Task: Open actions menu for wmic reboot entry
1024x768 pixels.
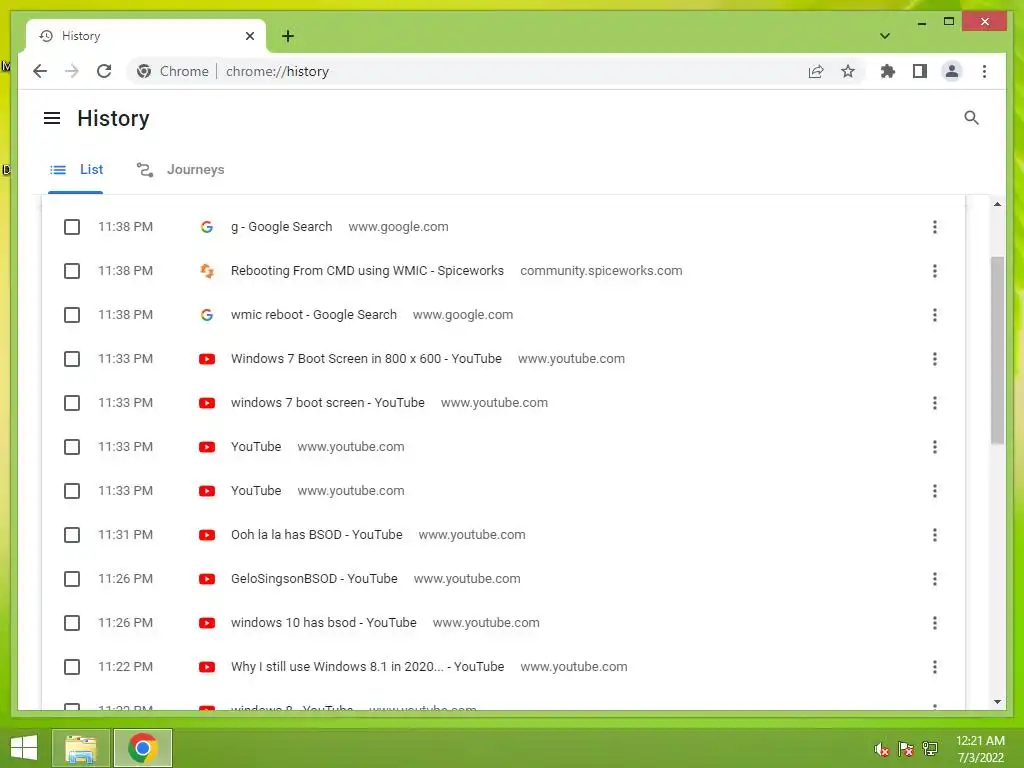Action: point(935,315)
